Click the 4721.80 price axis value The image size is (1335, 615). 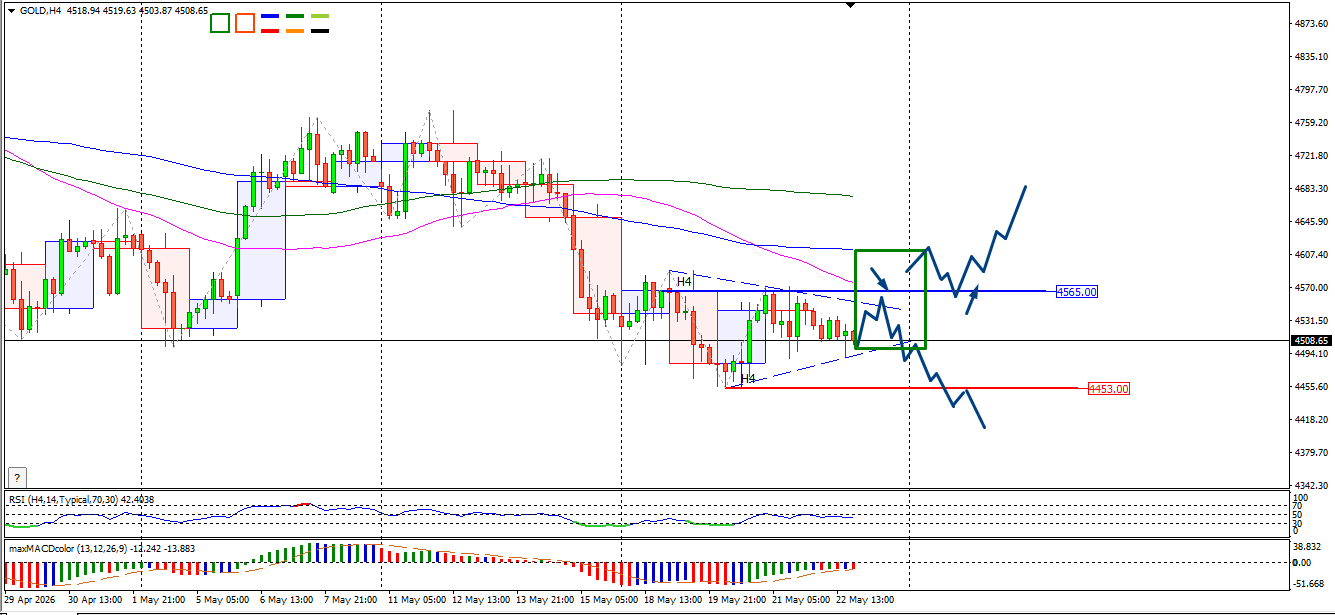(x=1310, y=156)
